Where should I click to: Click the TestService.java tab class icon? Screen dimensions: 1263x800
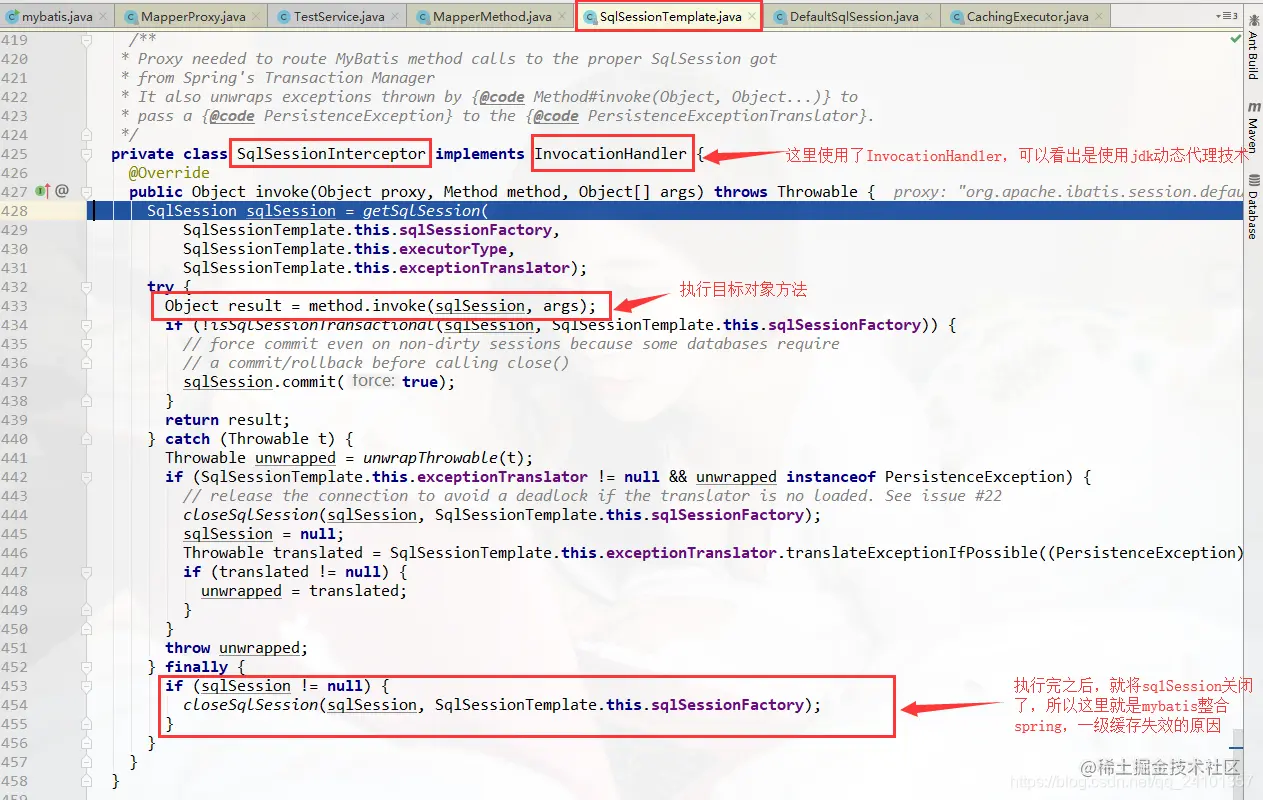click(x=284, y=17)
